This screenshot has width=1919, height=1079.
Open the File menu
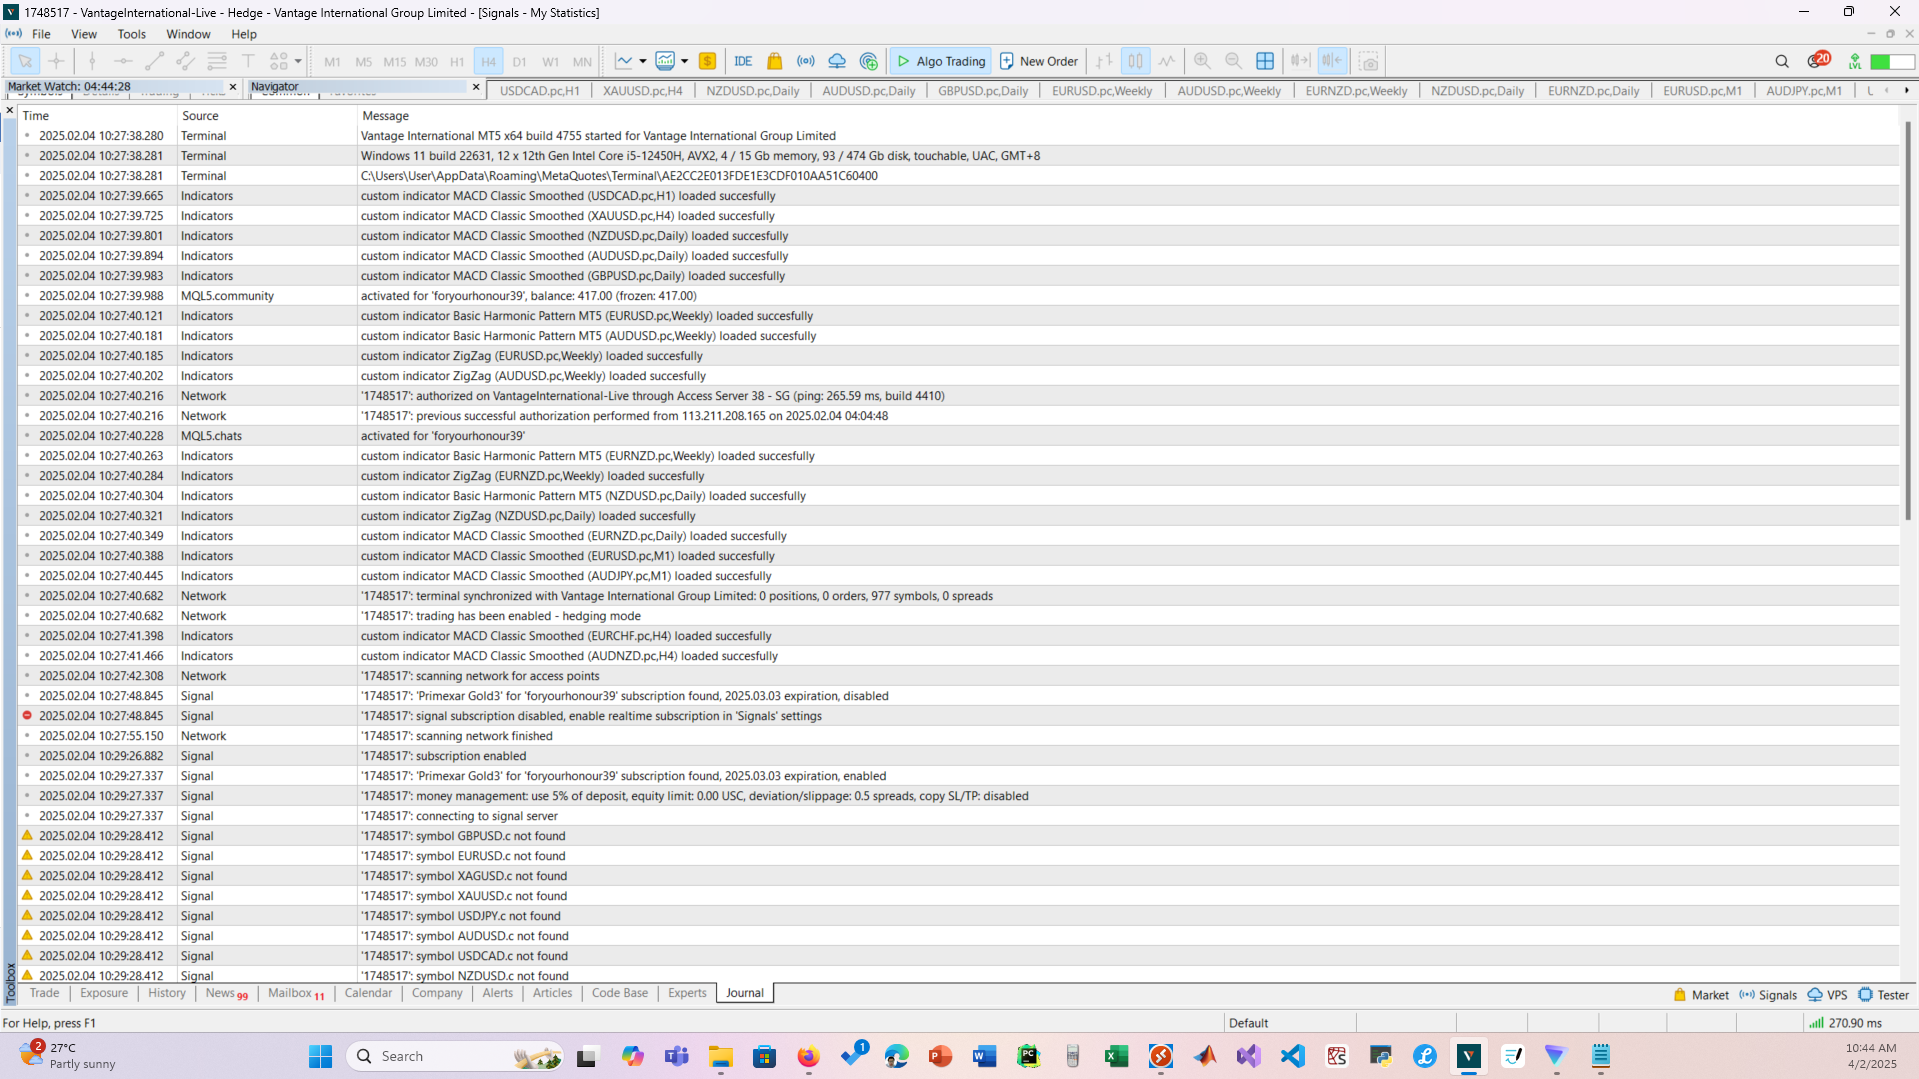[41, 34]
